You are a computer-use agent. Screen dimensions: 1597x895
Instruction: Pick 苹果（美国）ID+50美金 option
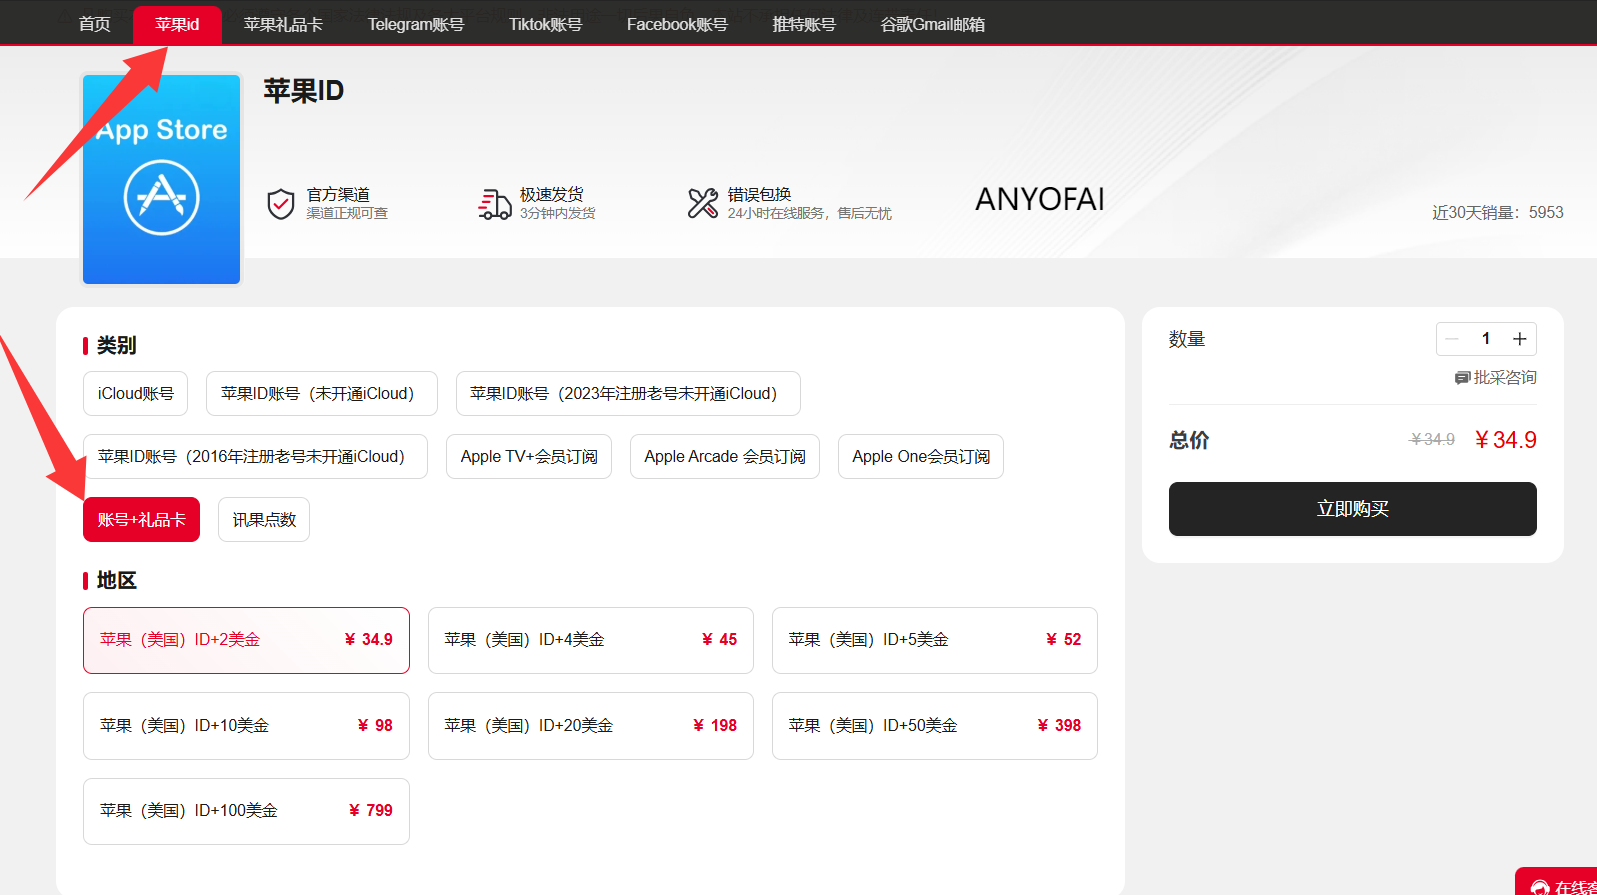(x=935, y=726)
